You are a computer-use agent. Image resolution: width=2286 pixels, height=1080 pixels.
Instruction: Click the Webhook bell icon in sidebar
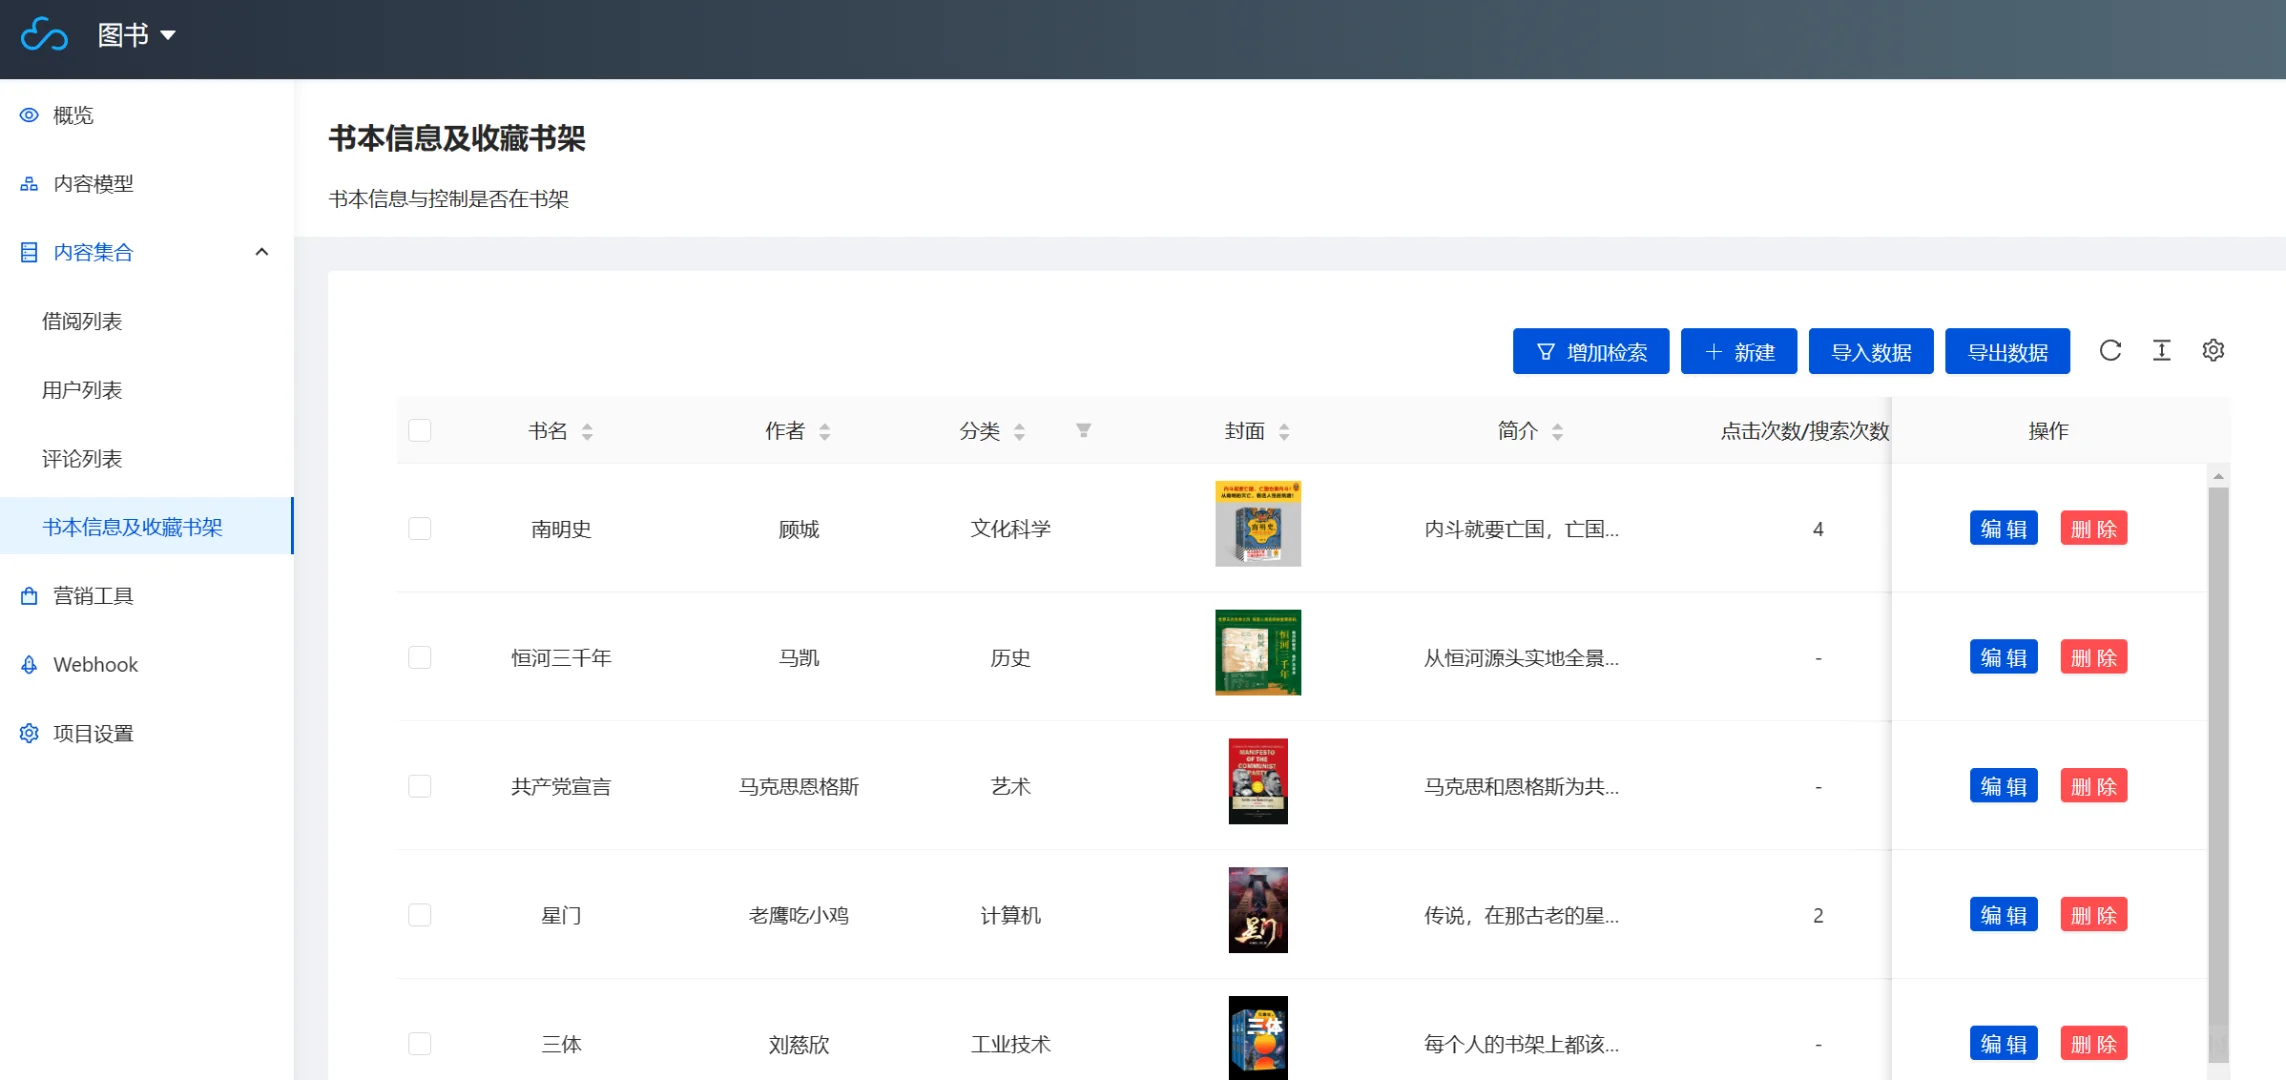coord(28,664)
